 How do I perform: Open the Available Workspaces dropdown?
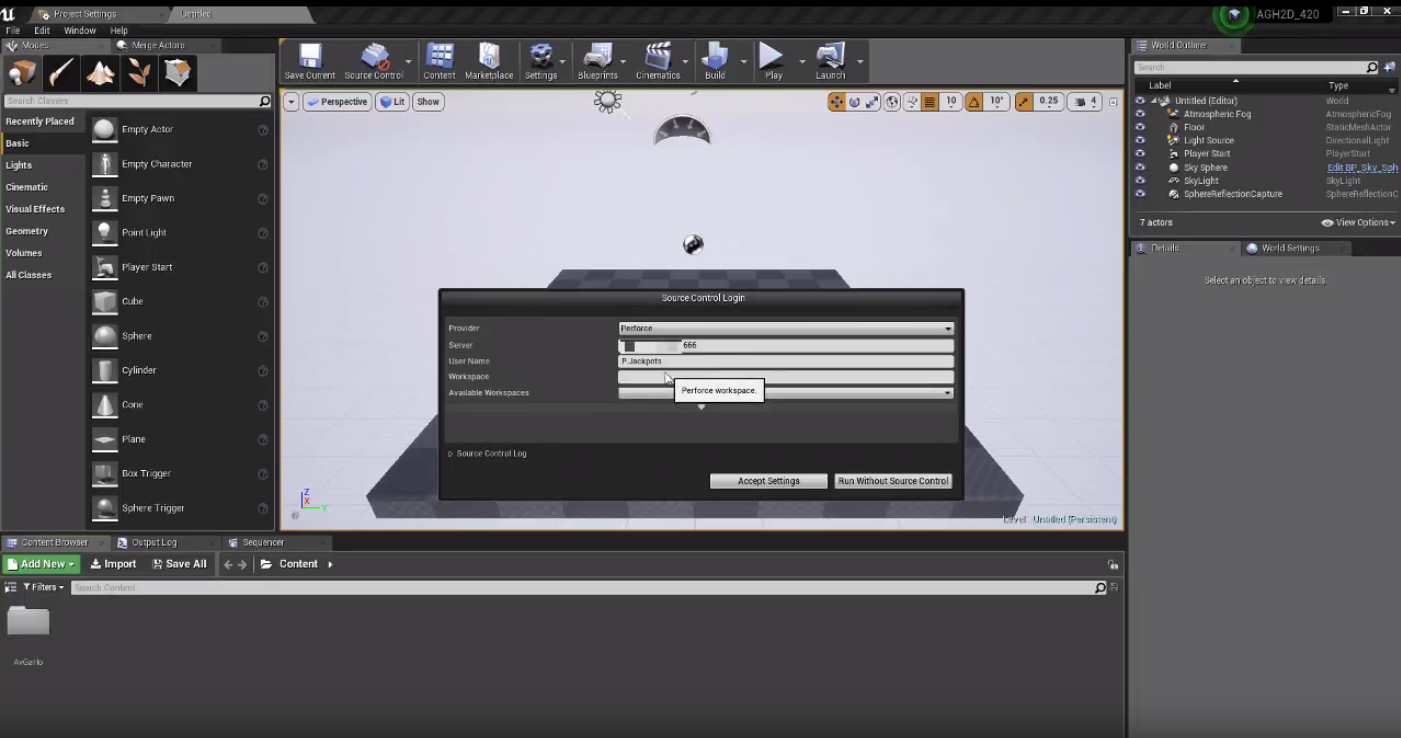786,393
